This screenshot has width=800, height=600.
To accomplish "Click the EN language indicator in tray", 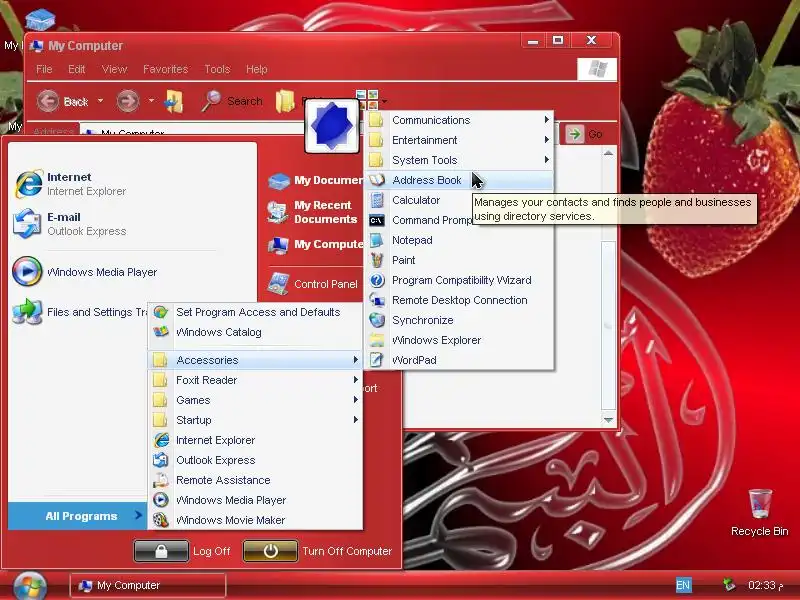I will coord(683,585).
